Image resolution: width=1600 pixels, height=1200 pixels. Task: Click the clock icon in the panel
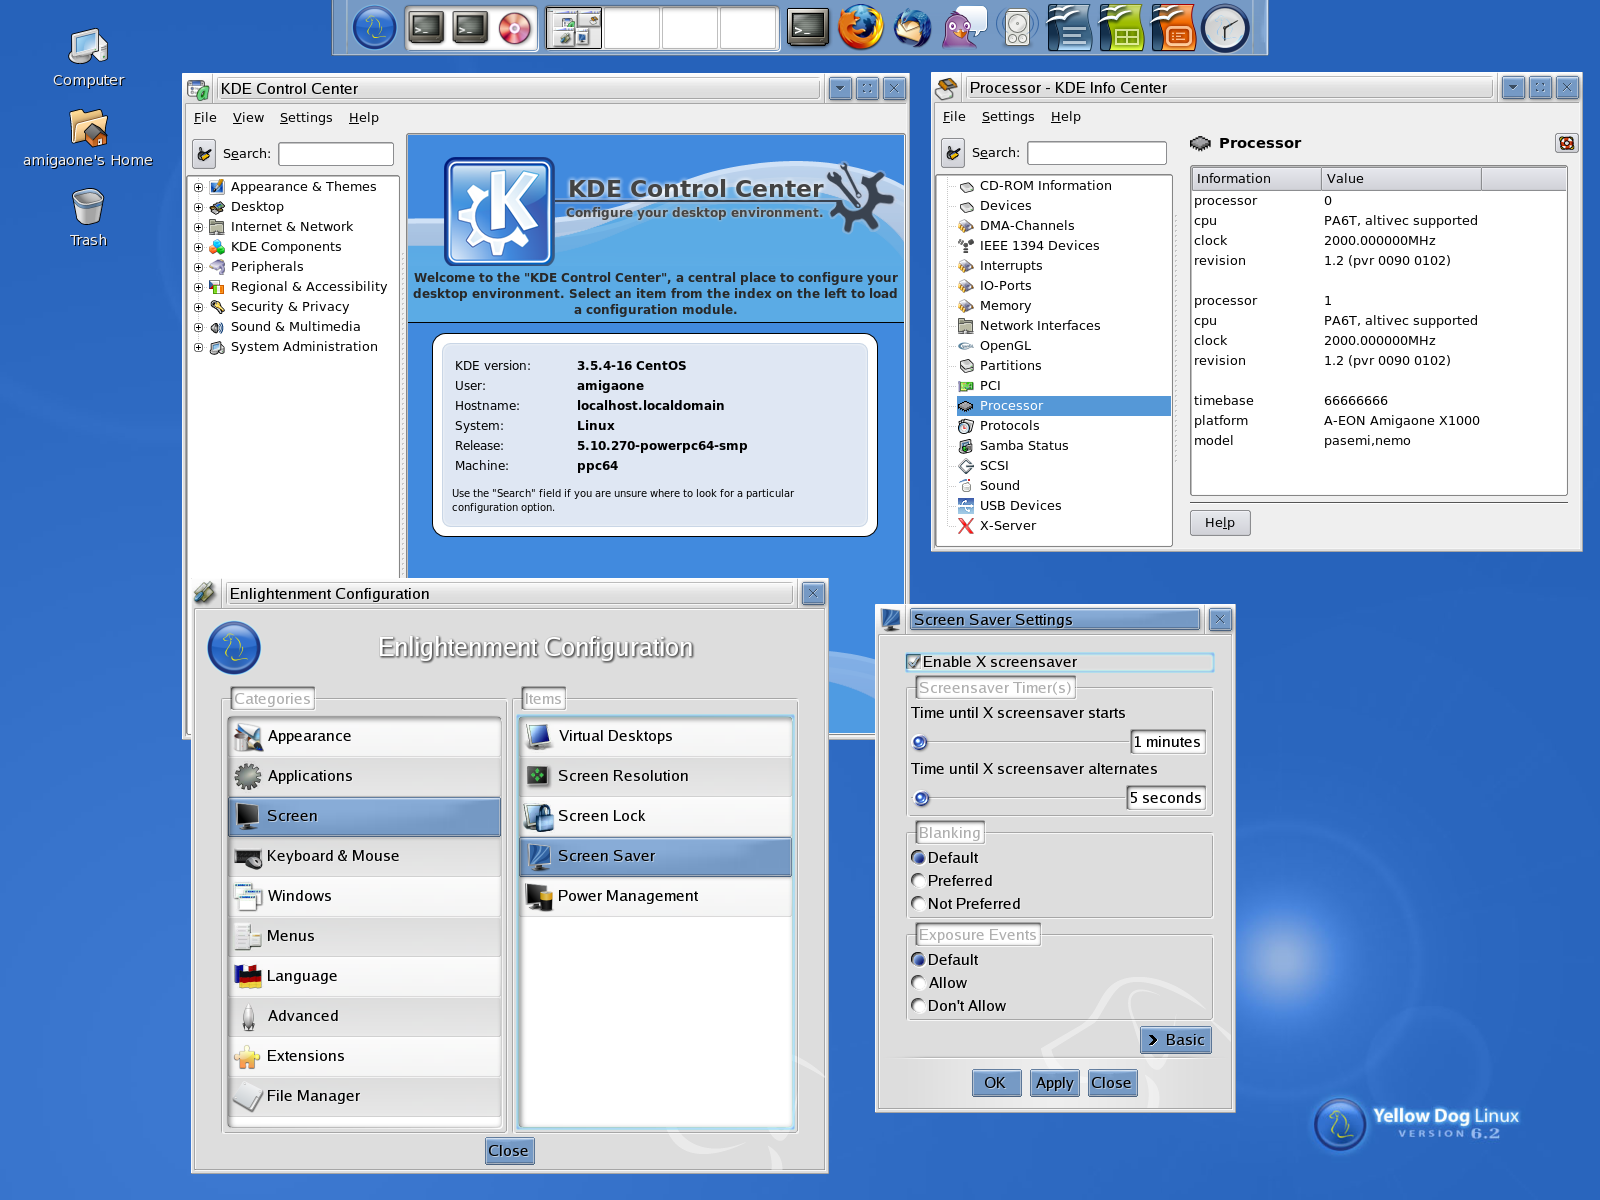pos(1226,28)
